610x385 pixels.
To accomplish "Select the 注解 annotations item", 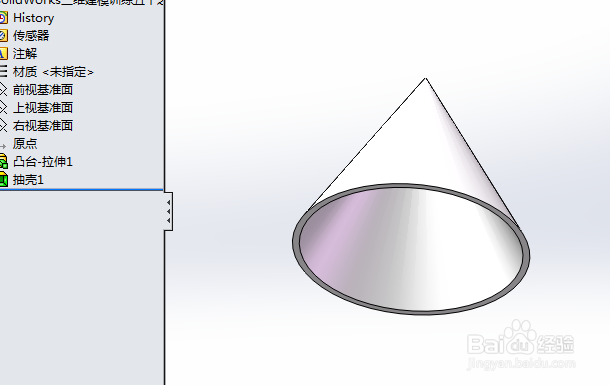I will pyautogui.click(x=25, y=54).
